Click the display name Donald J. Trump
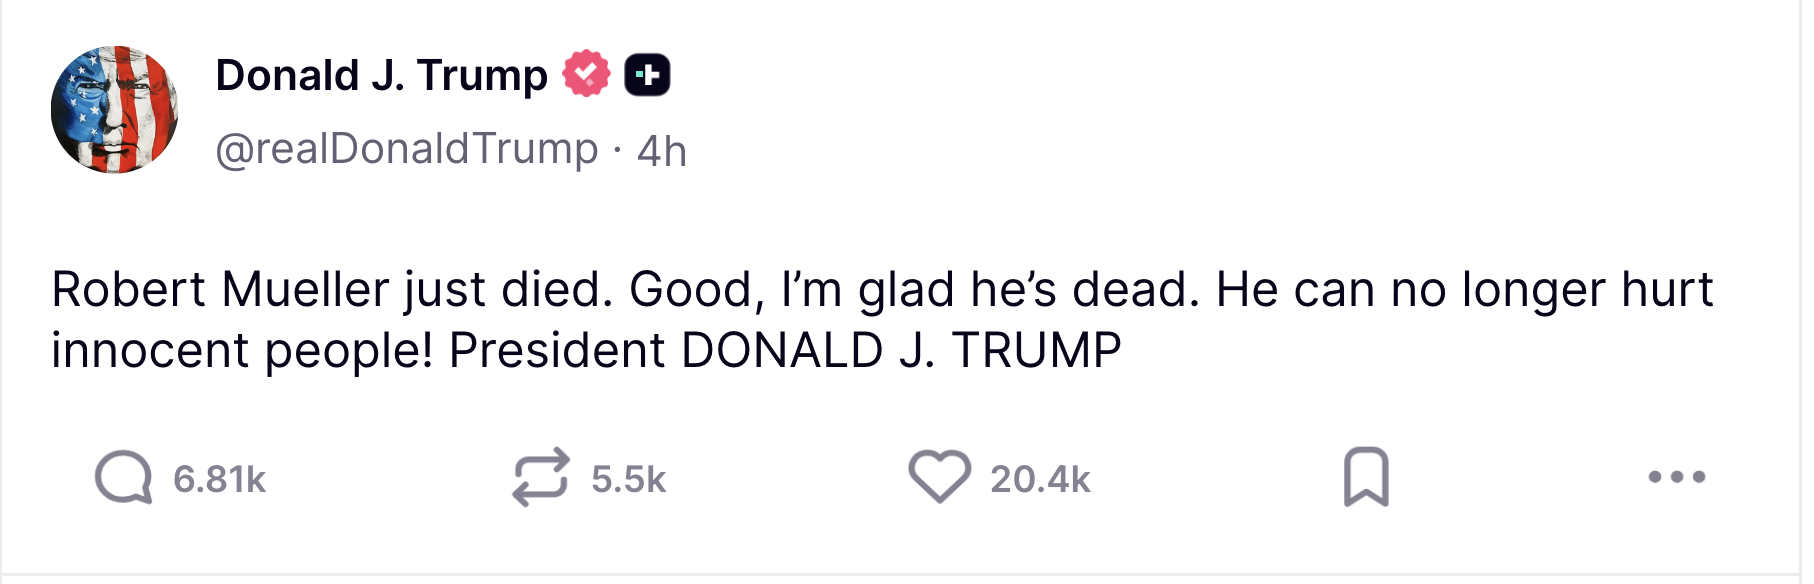Screen dimensions: 1814x584 tap(381, 75)
